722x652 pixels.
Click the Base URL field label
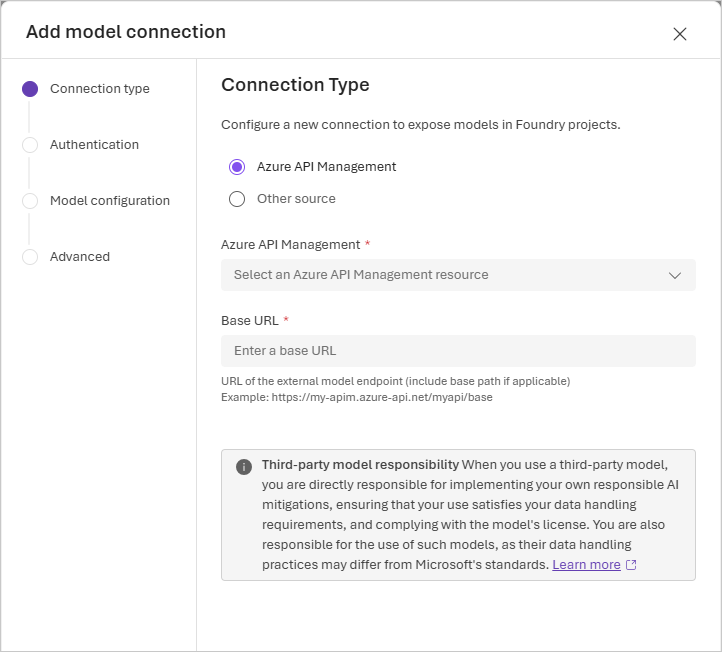[250, 320]
